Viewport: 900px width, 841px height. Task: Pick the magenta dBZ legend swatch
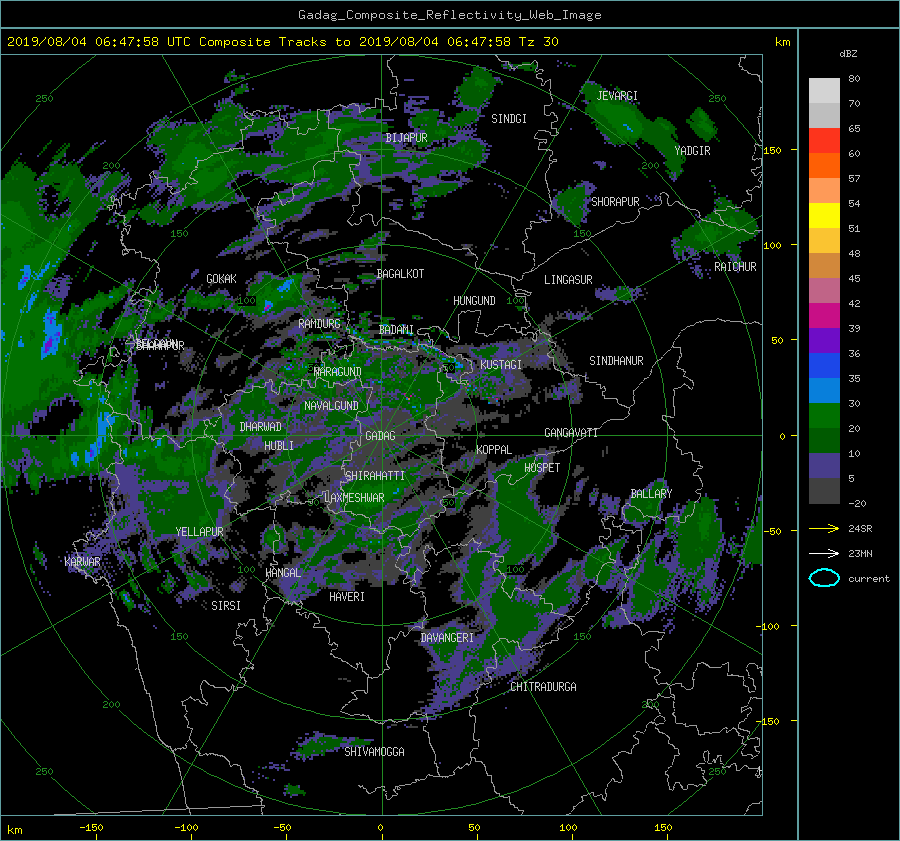point(824,316)
